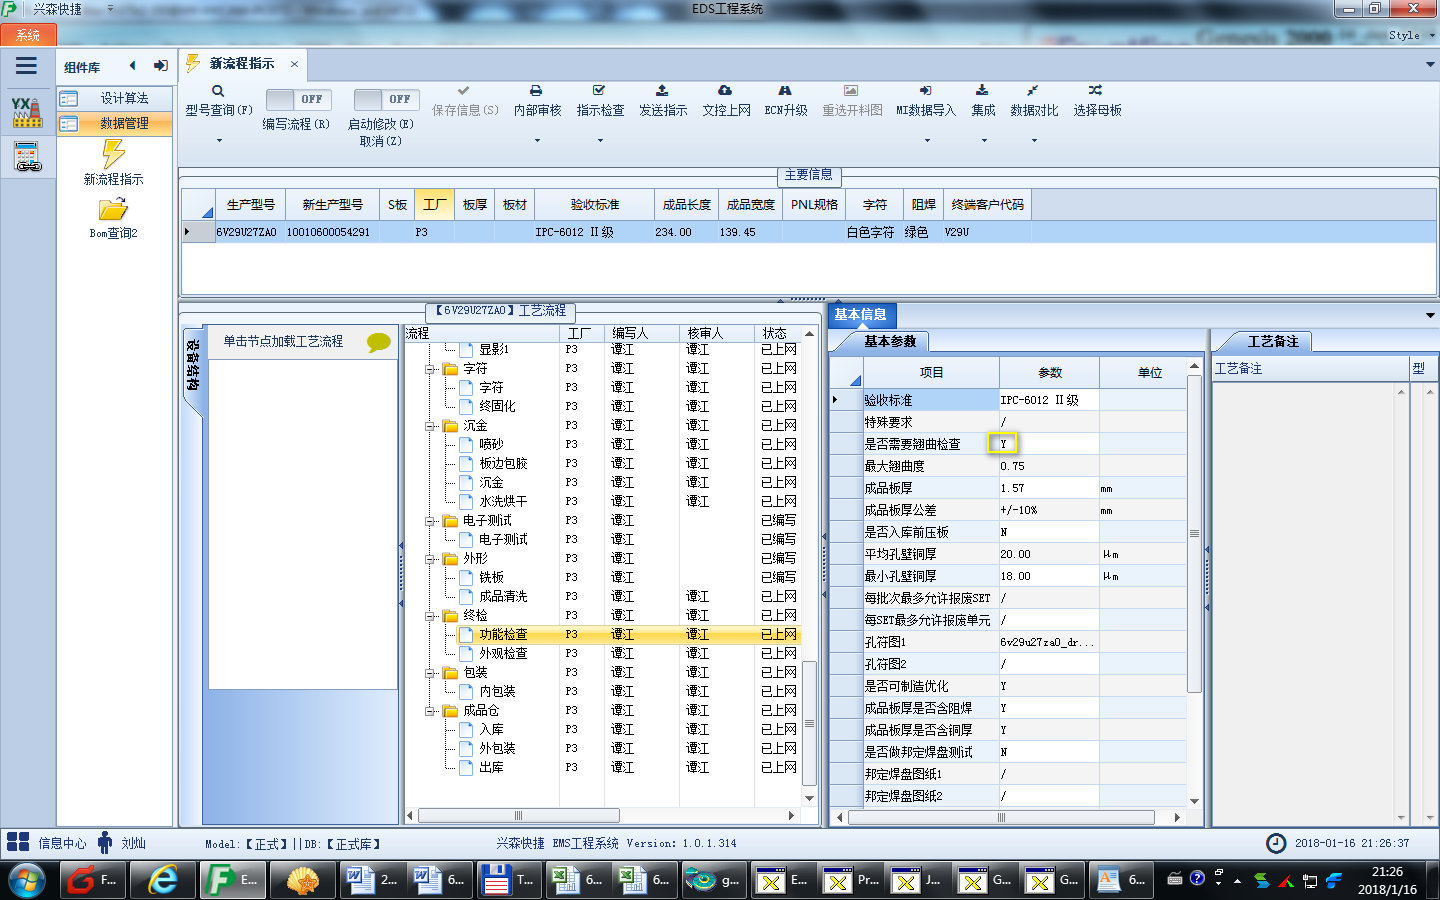Click the 最大翘曲度 value 0.75
Viewport: 1440px width, 900px height.
coord(1049,466)
